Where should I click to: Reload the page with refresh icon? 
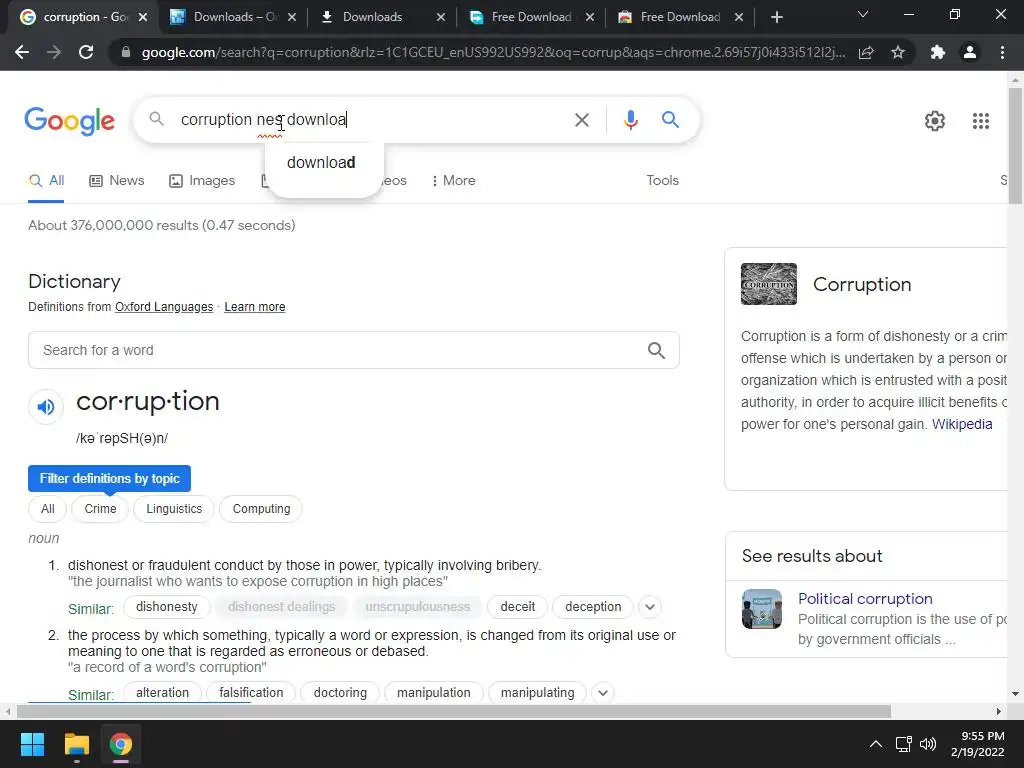point(86,52)
